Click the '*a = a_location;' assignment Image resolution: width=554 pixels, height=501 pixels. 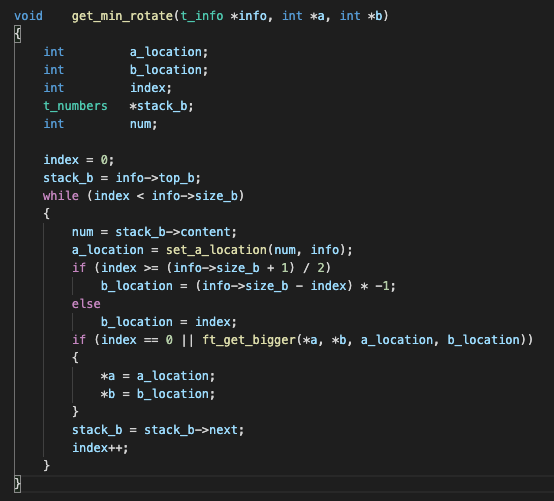pos(158,376)
